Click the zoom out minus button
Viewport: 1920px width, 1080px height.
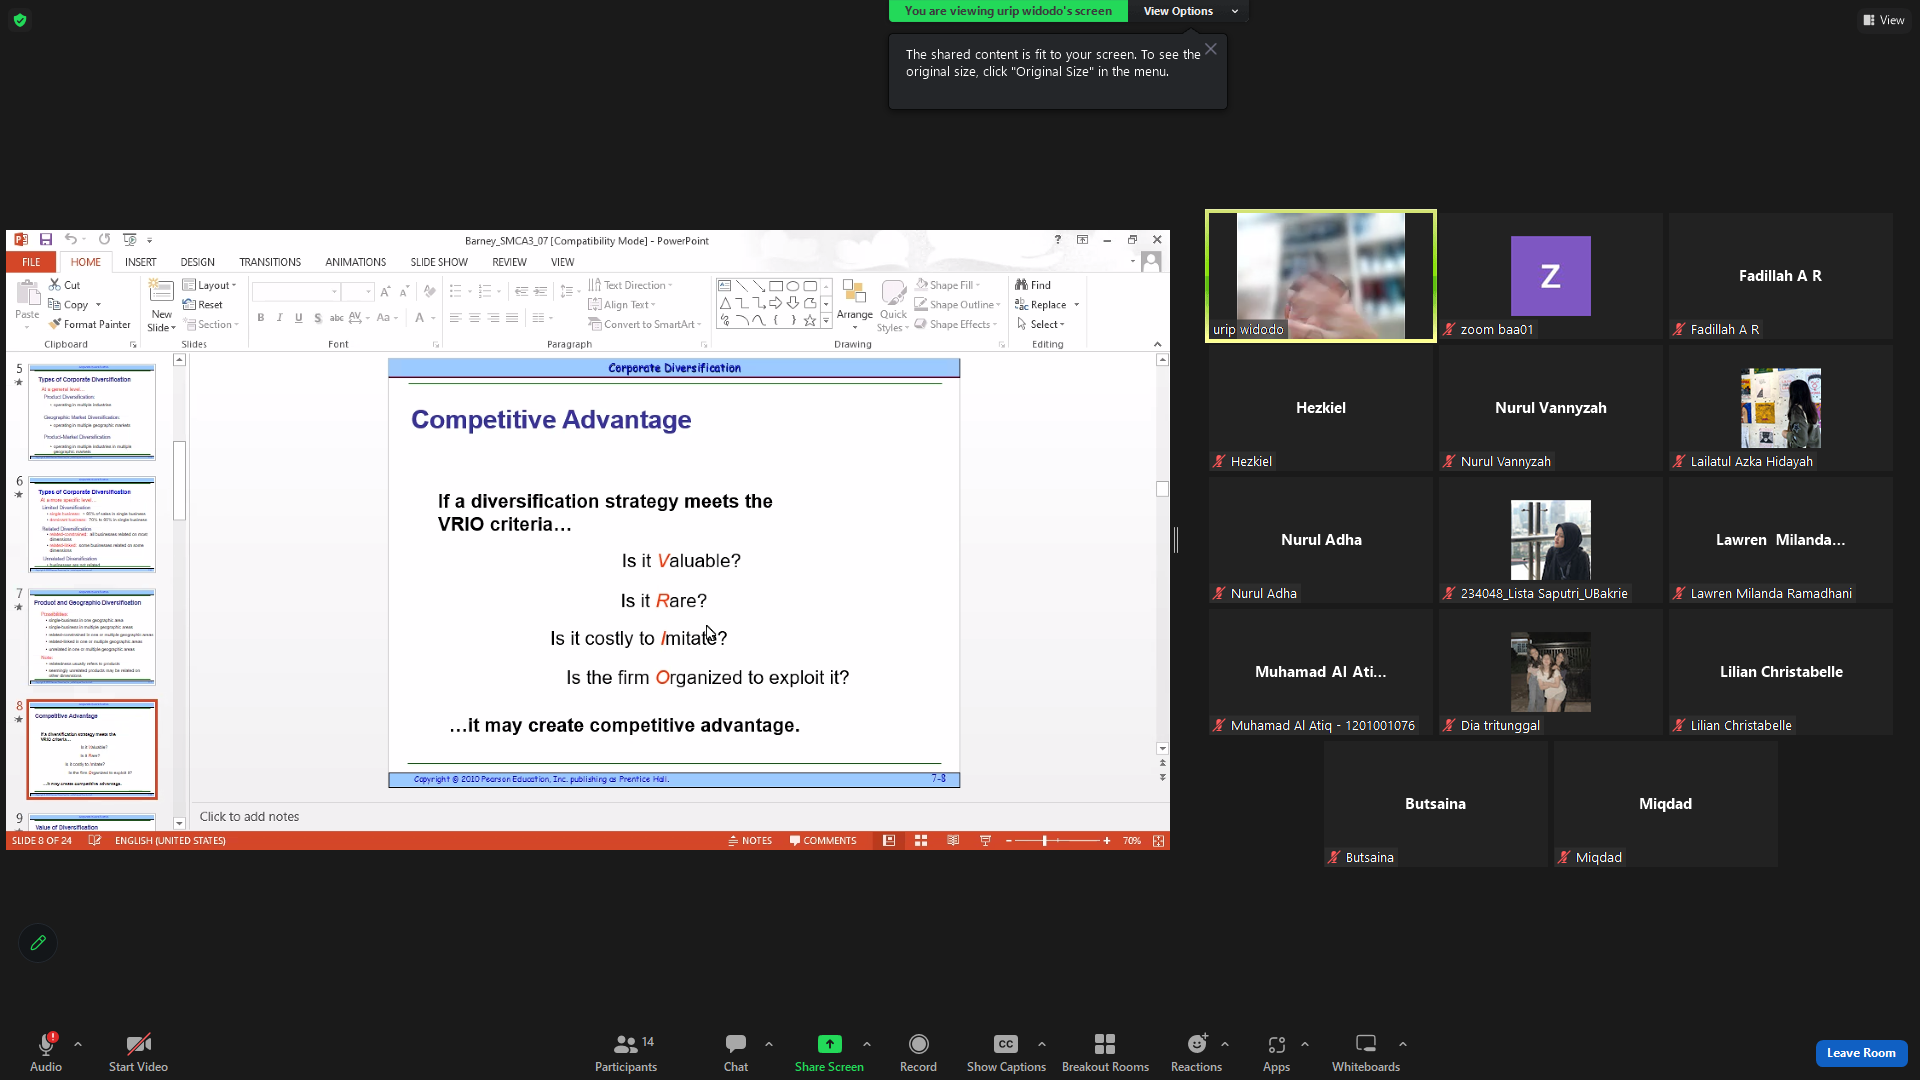coord(1009,841)
